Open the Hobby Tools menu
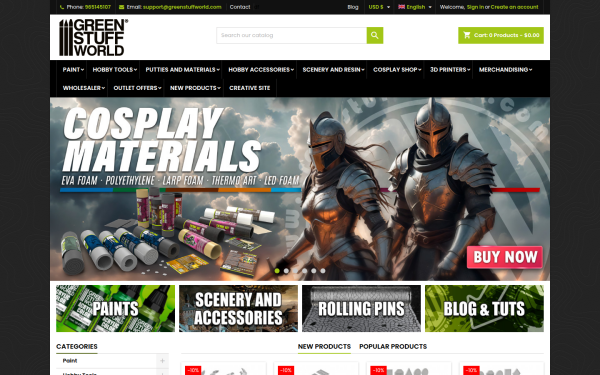This screenshot has height=375, width=600. 114,70
